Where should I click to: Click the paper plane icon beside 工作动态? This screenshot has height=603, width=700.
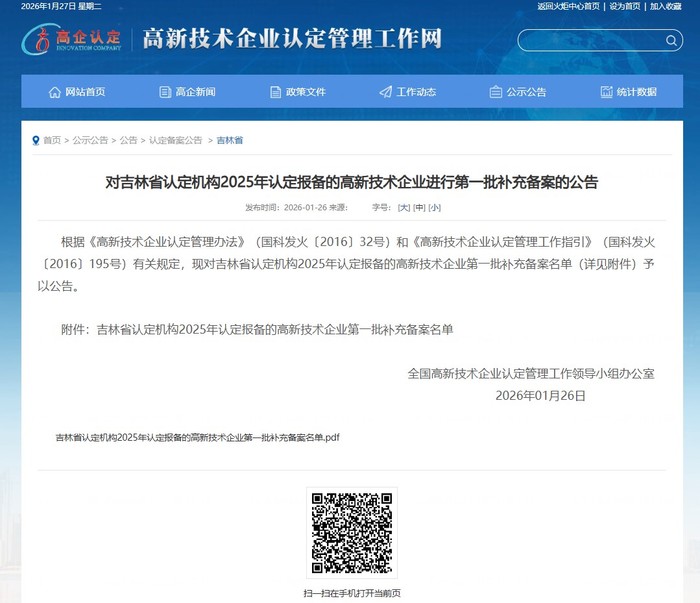tap(386, 92)
